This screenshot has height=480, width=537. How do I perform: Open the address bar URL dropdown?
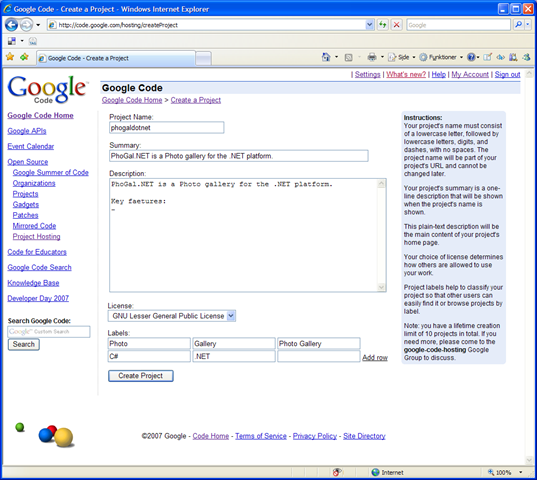(x=369, y=25)
